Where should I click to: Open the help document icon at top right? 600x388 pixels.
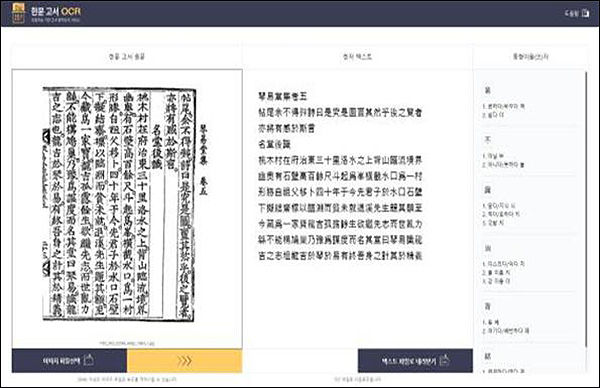click(585, 13)
